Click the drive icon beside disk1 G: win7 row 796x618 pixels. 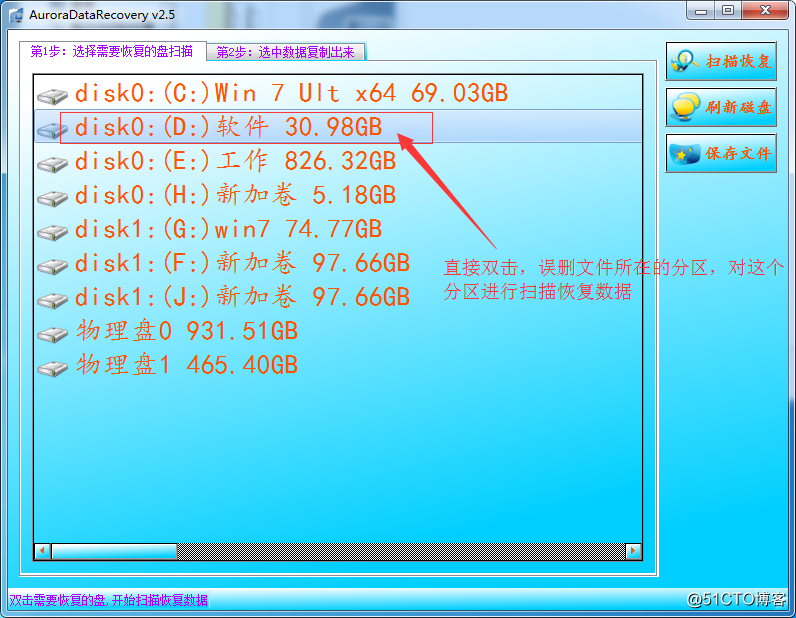[52, 232]
